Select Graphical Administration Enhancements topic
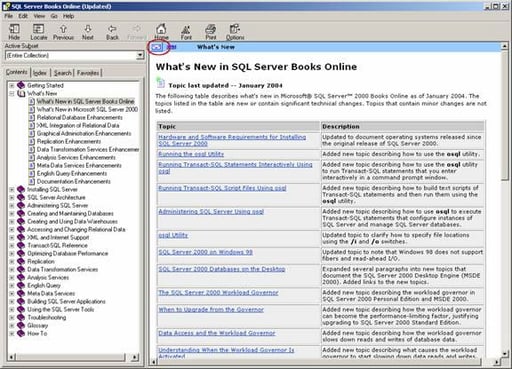 [x=84, y=133]
